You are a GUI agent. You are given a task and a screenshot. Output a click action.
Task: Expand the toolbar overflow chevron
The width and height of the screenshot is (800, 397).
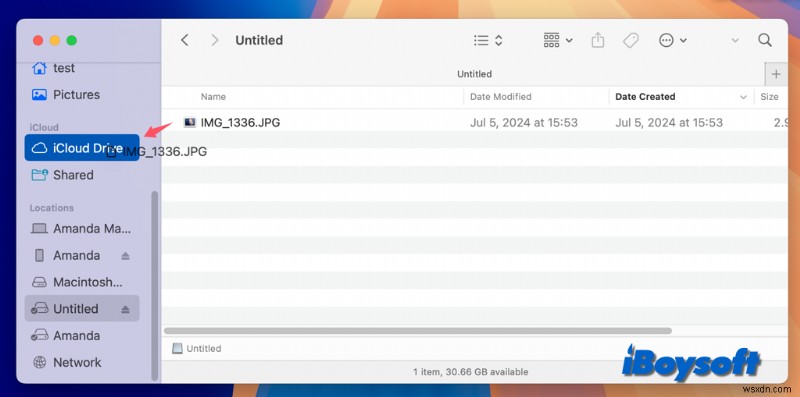(735, 40)
